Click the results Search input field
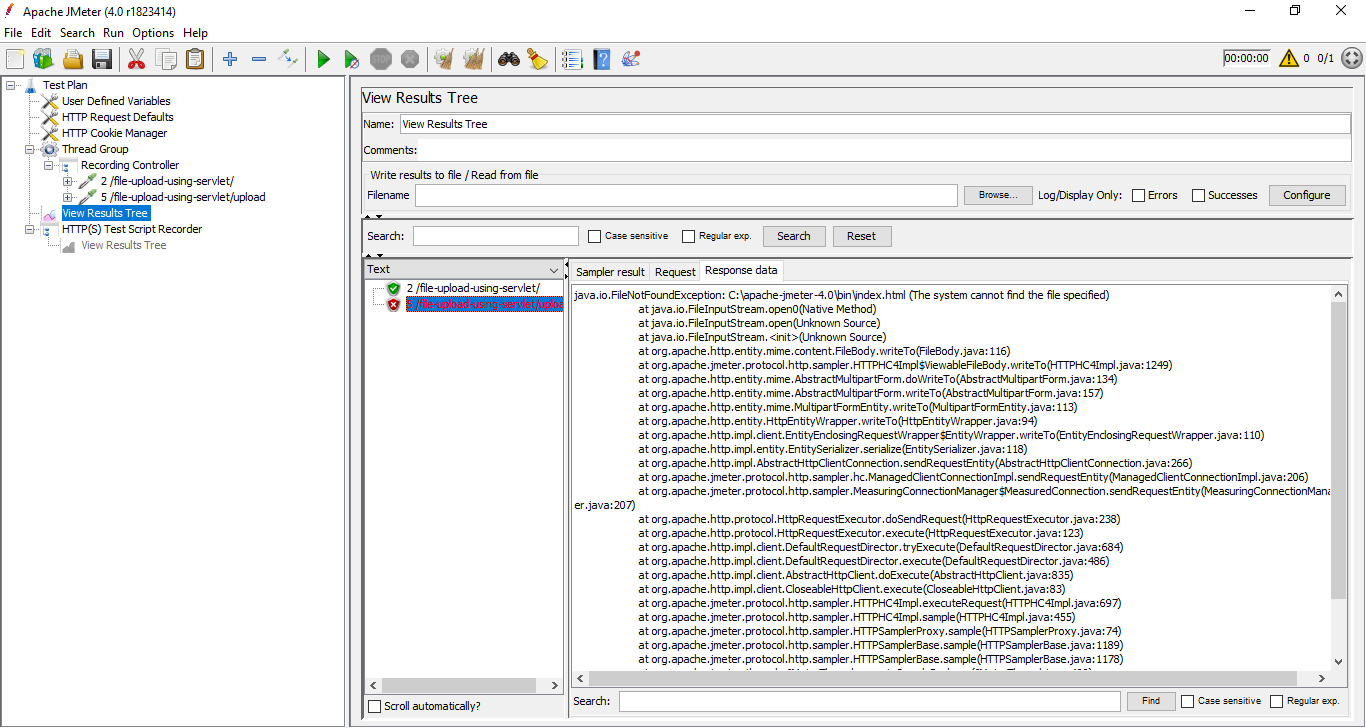 point(495,236)
